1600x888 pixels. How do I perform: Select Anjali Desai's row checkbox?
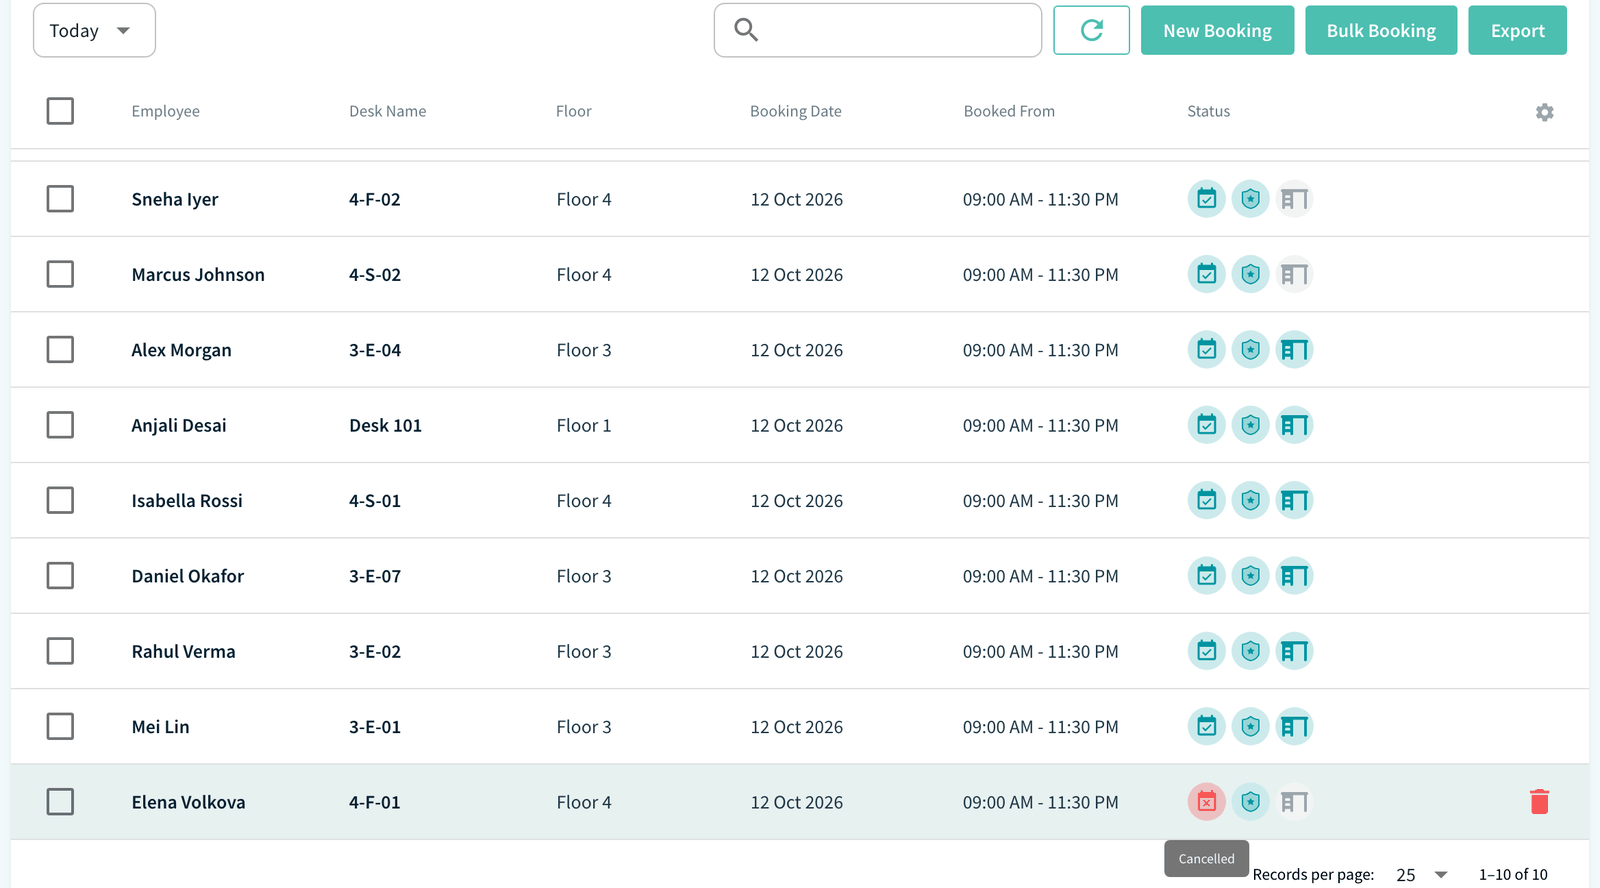click(x=60, y=425)
